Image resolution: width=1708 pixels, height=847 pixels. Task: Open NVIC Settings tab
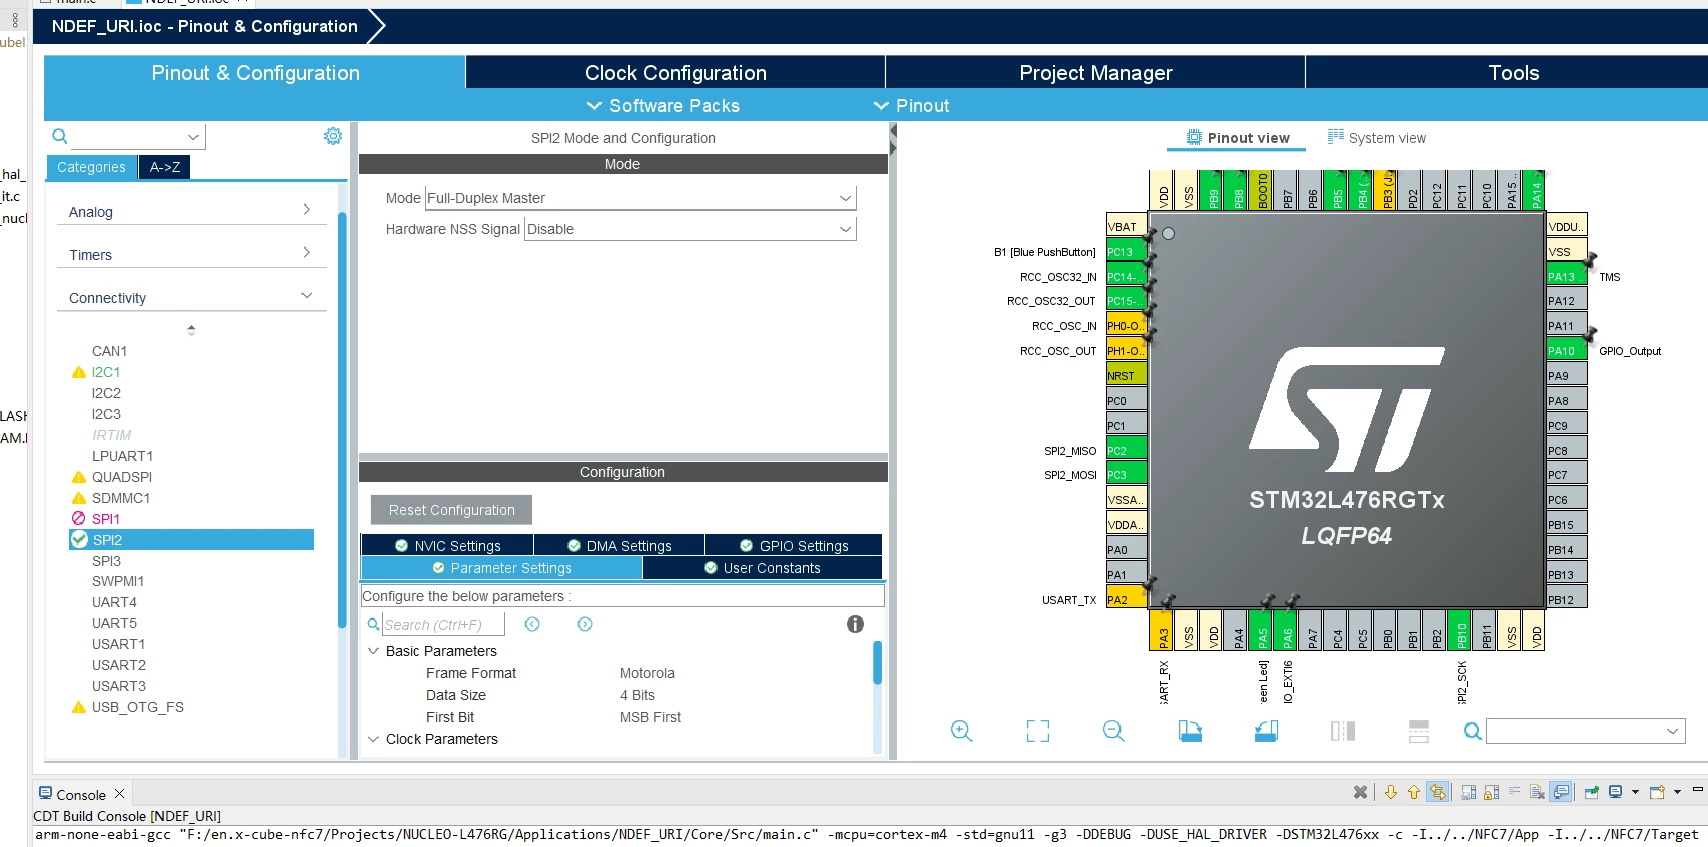pyautogui.click(x=447, y=546)
